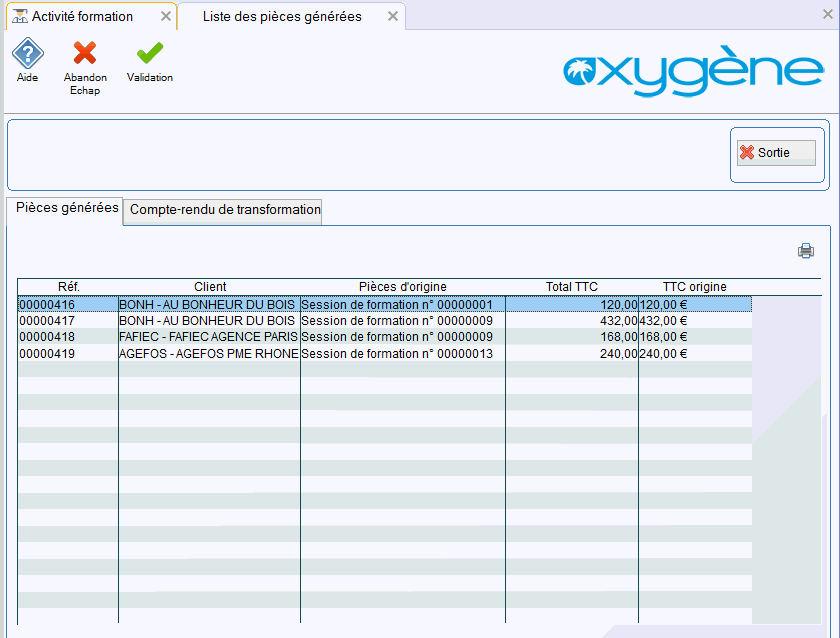840x638 pixels.
Task: Select the Liste des pièces générées tab
Action: pos(282,17)
